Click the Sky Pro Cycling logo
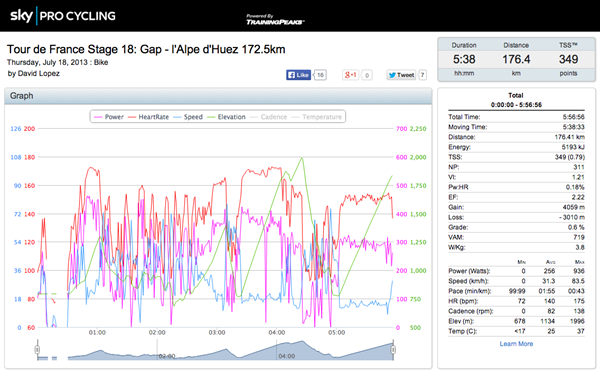 point(63,16)
